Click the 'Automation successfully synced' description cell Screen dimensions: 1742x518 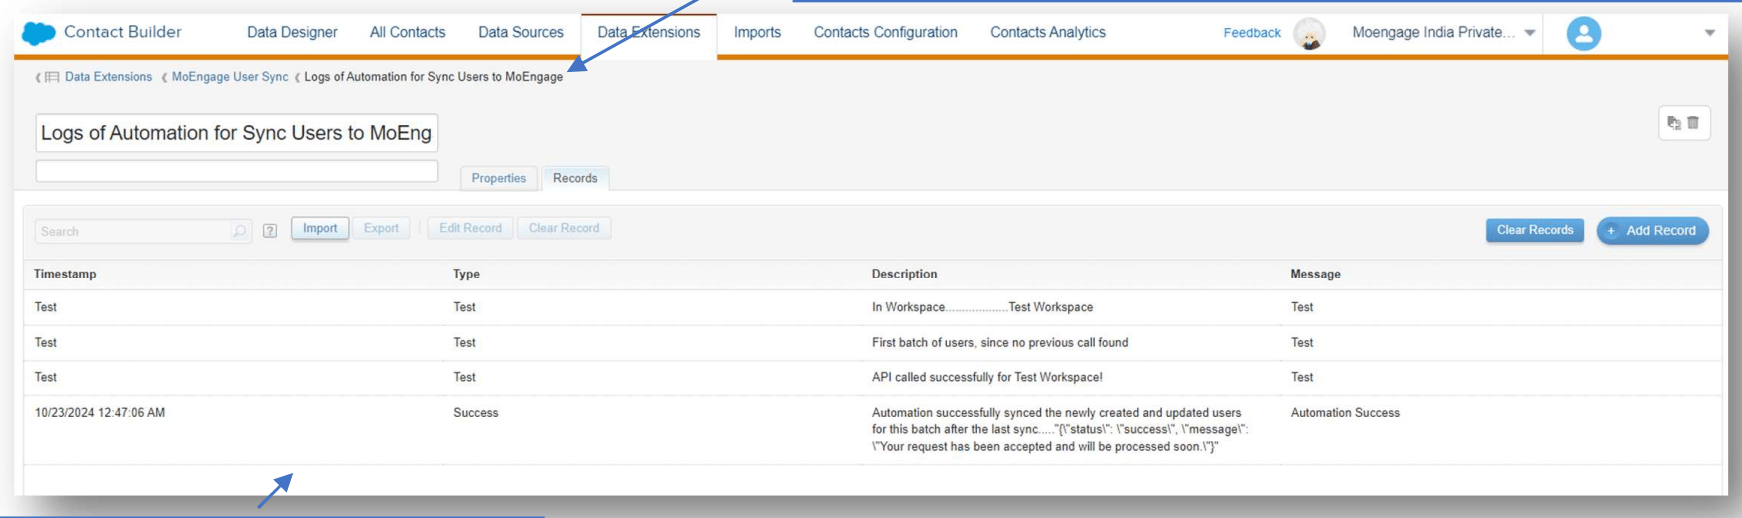click(x=1060, y=429)
